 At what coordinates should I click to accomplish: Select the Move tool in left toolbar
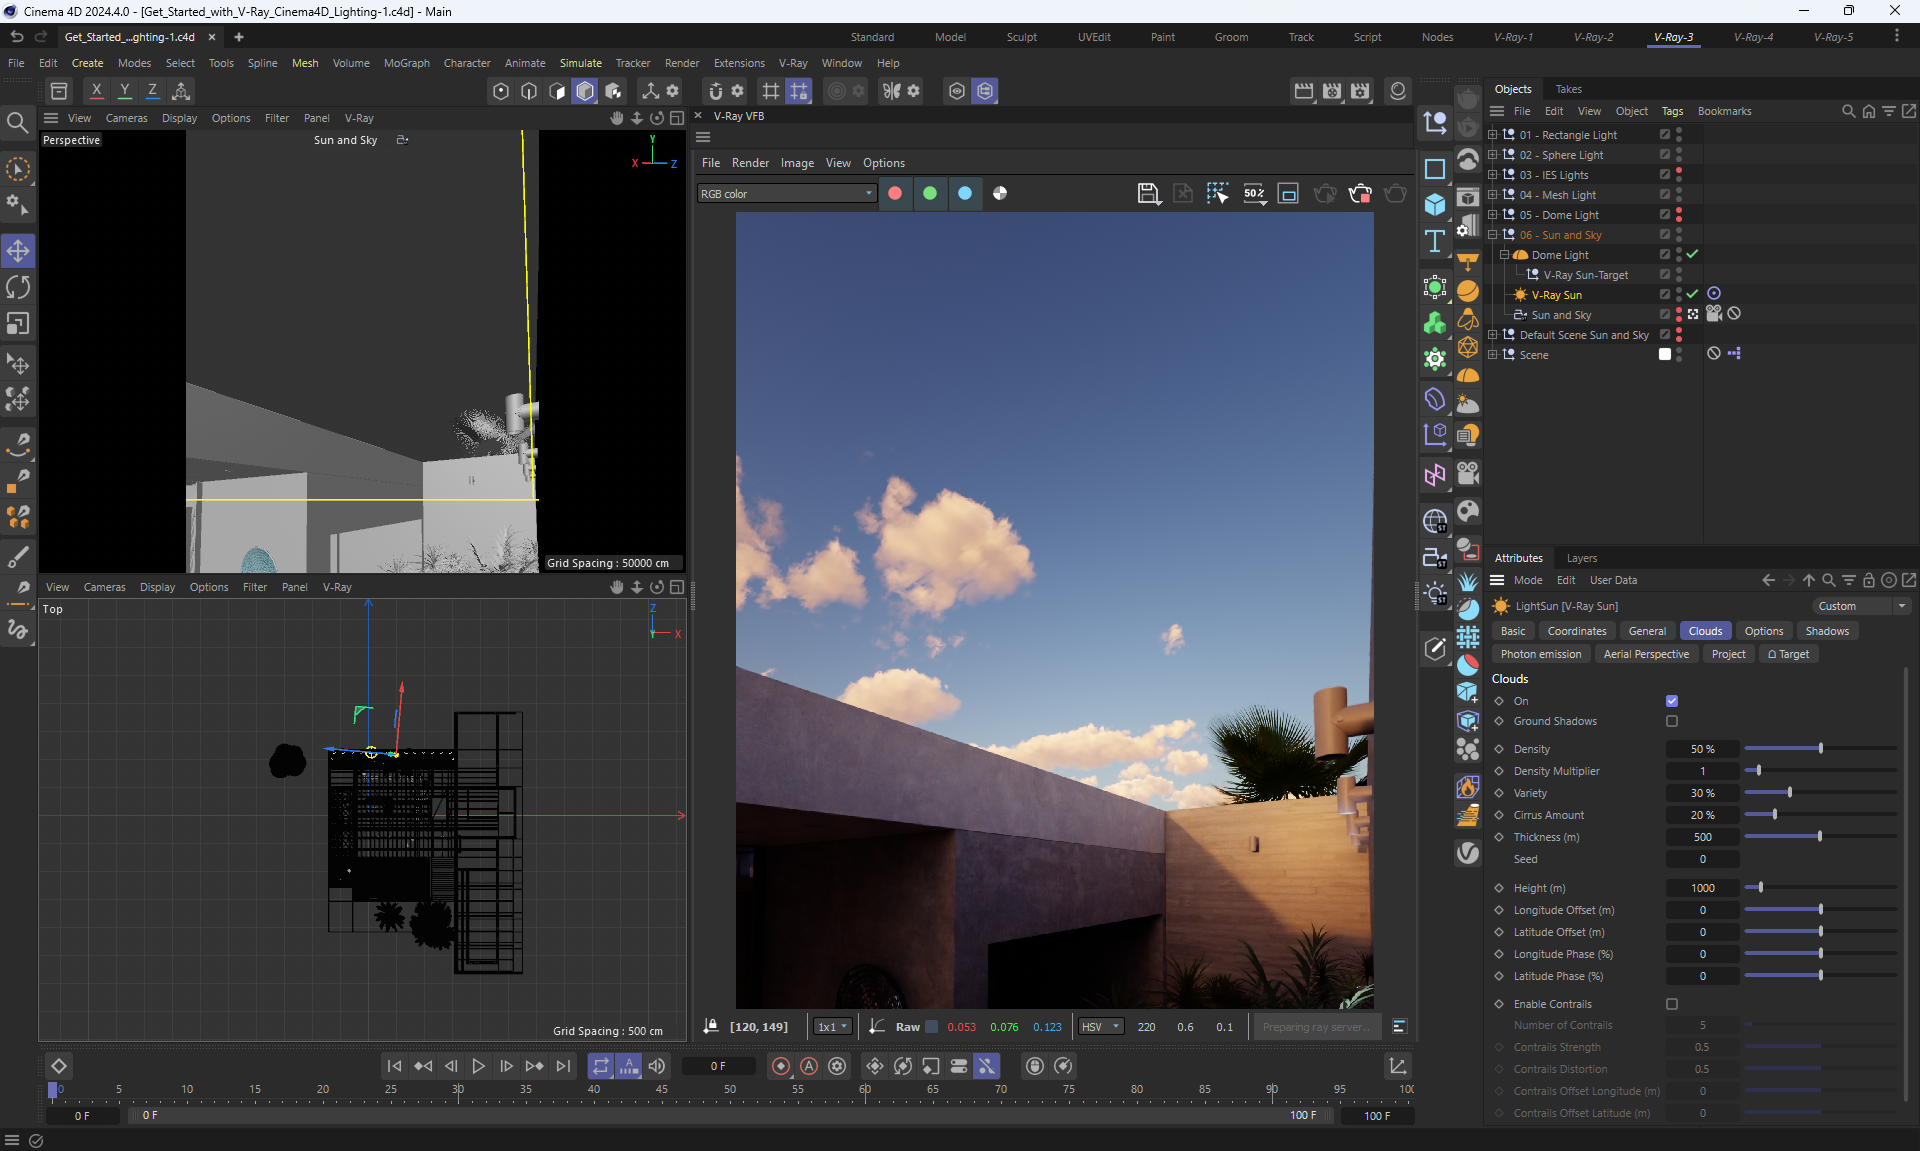18,250
